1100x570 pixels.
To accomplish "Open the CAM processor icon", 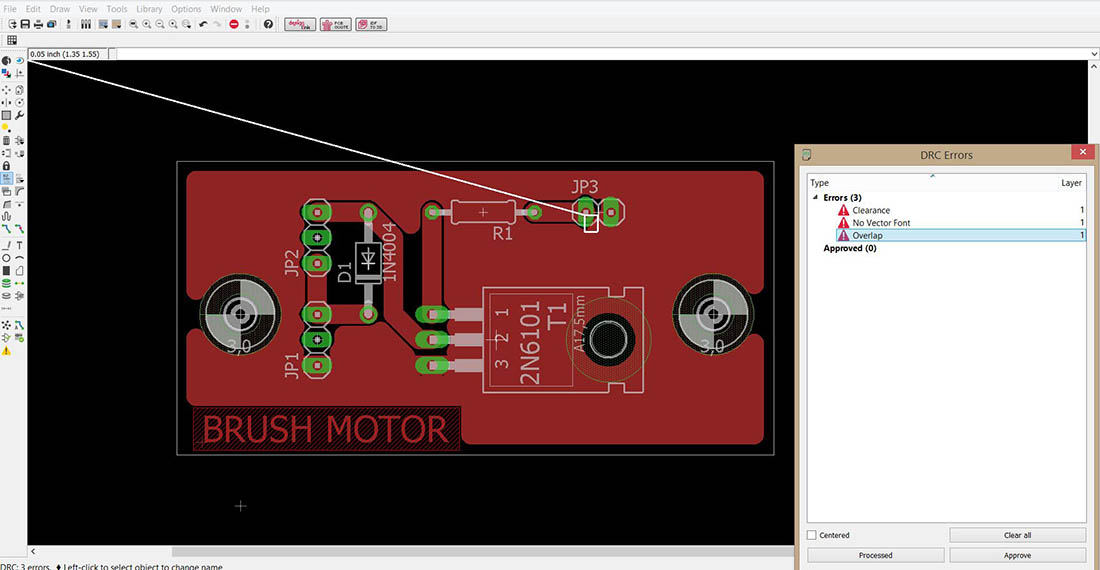I will click(51, 24).
